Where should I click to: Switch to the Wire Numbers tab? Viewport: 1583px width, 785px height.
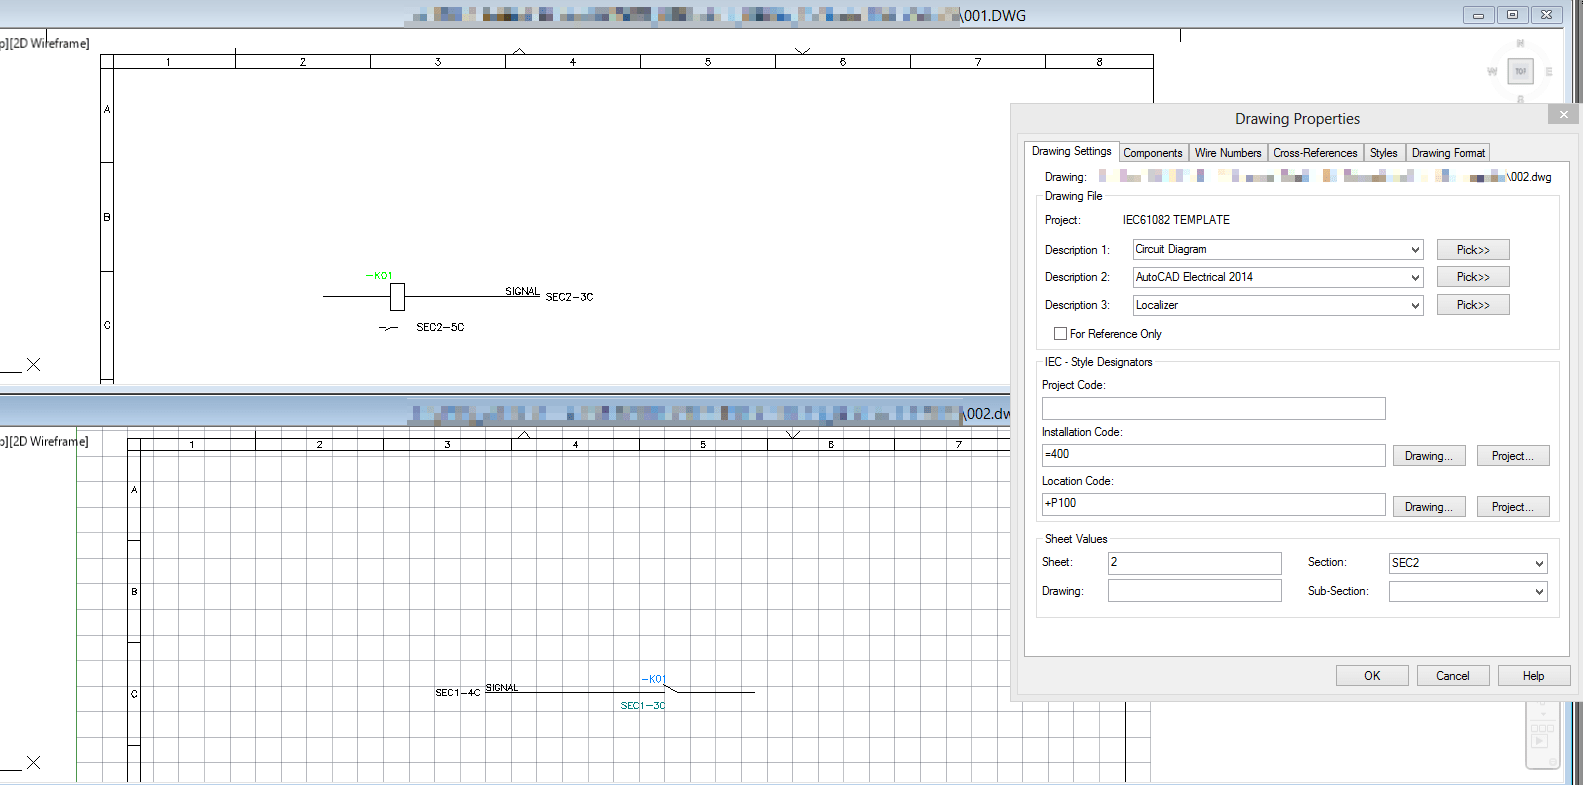click(x=1228, y=153)
